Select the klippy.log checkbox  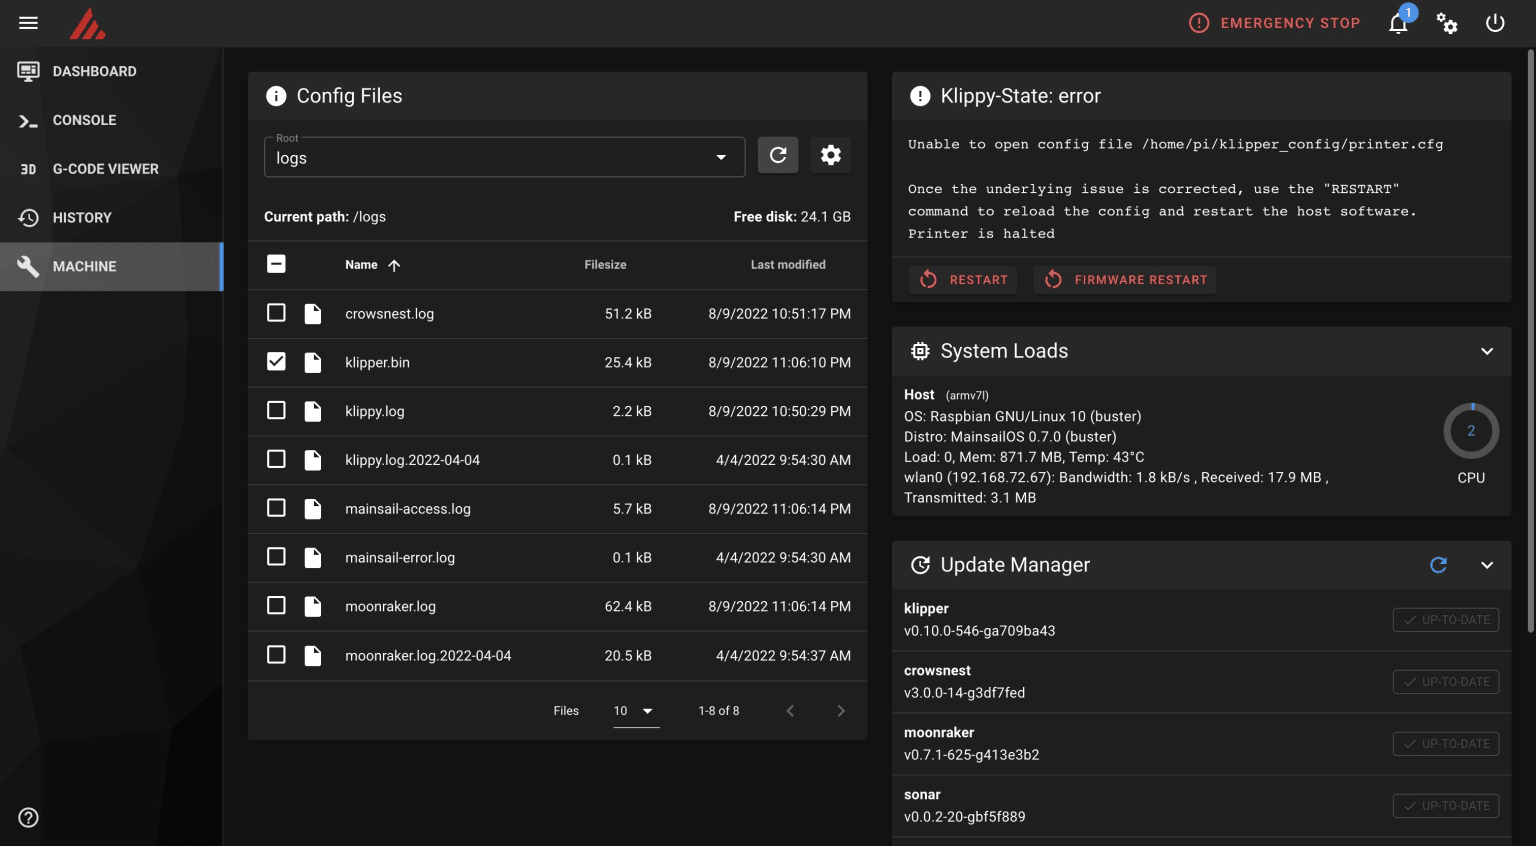tap(277, 410)
